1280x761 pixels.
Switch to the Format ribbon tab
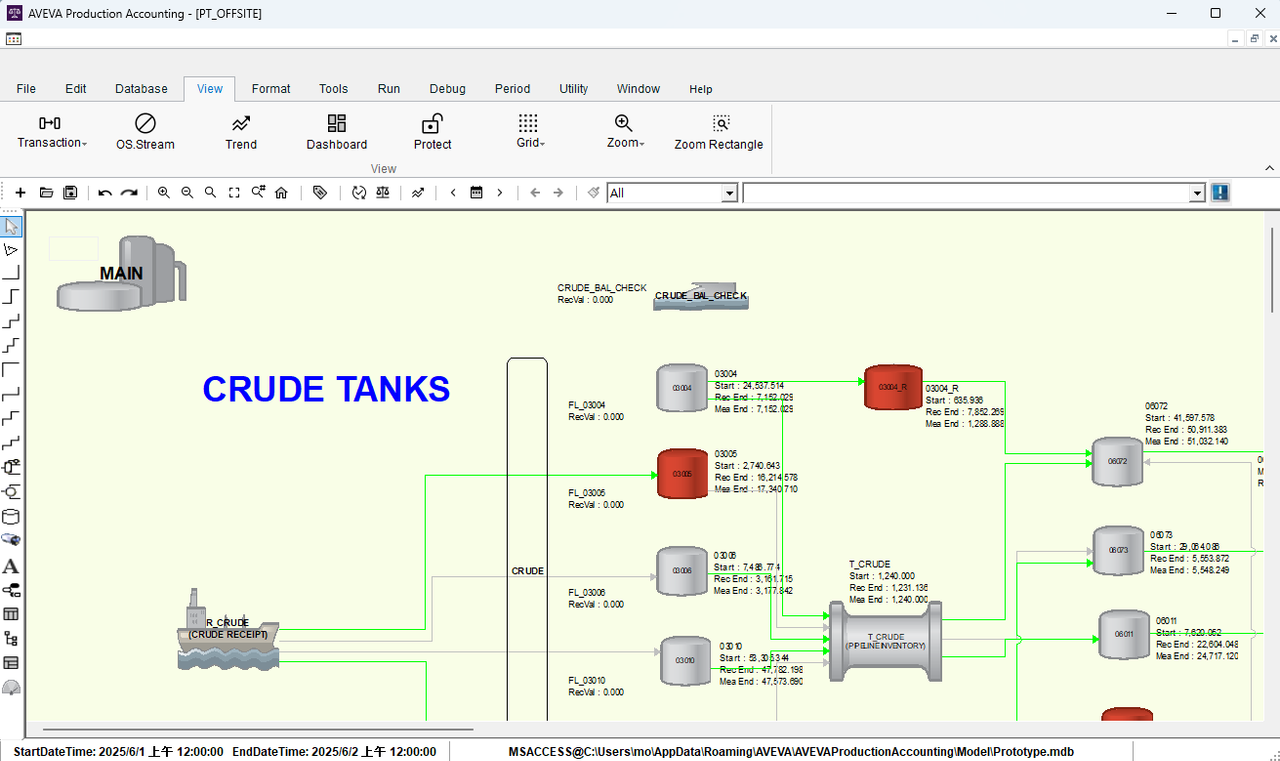[271, 88]
